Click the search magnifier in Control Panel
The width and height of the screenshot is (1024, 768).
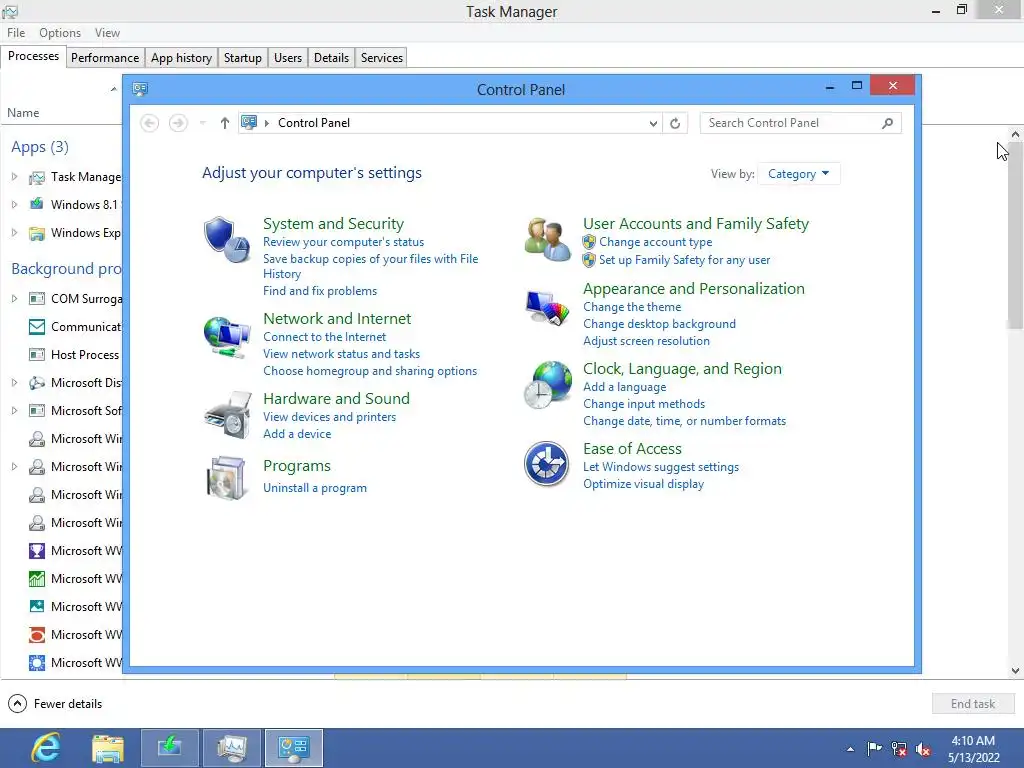pos(887,123)
